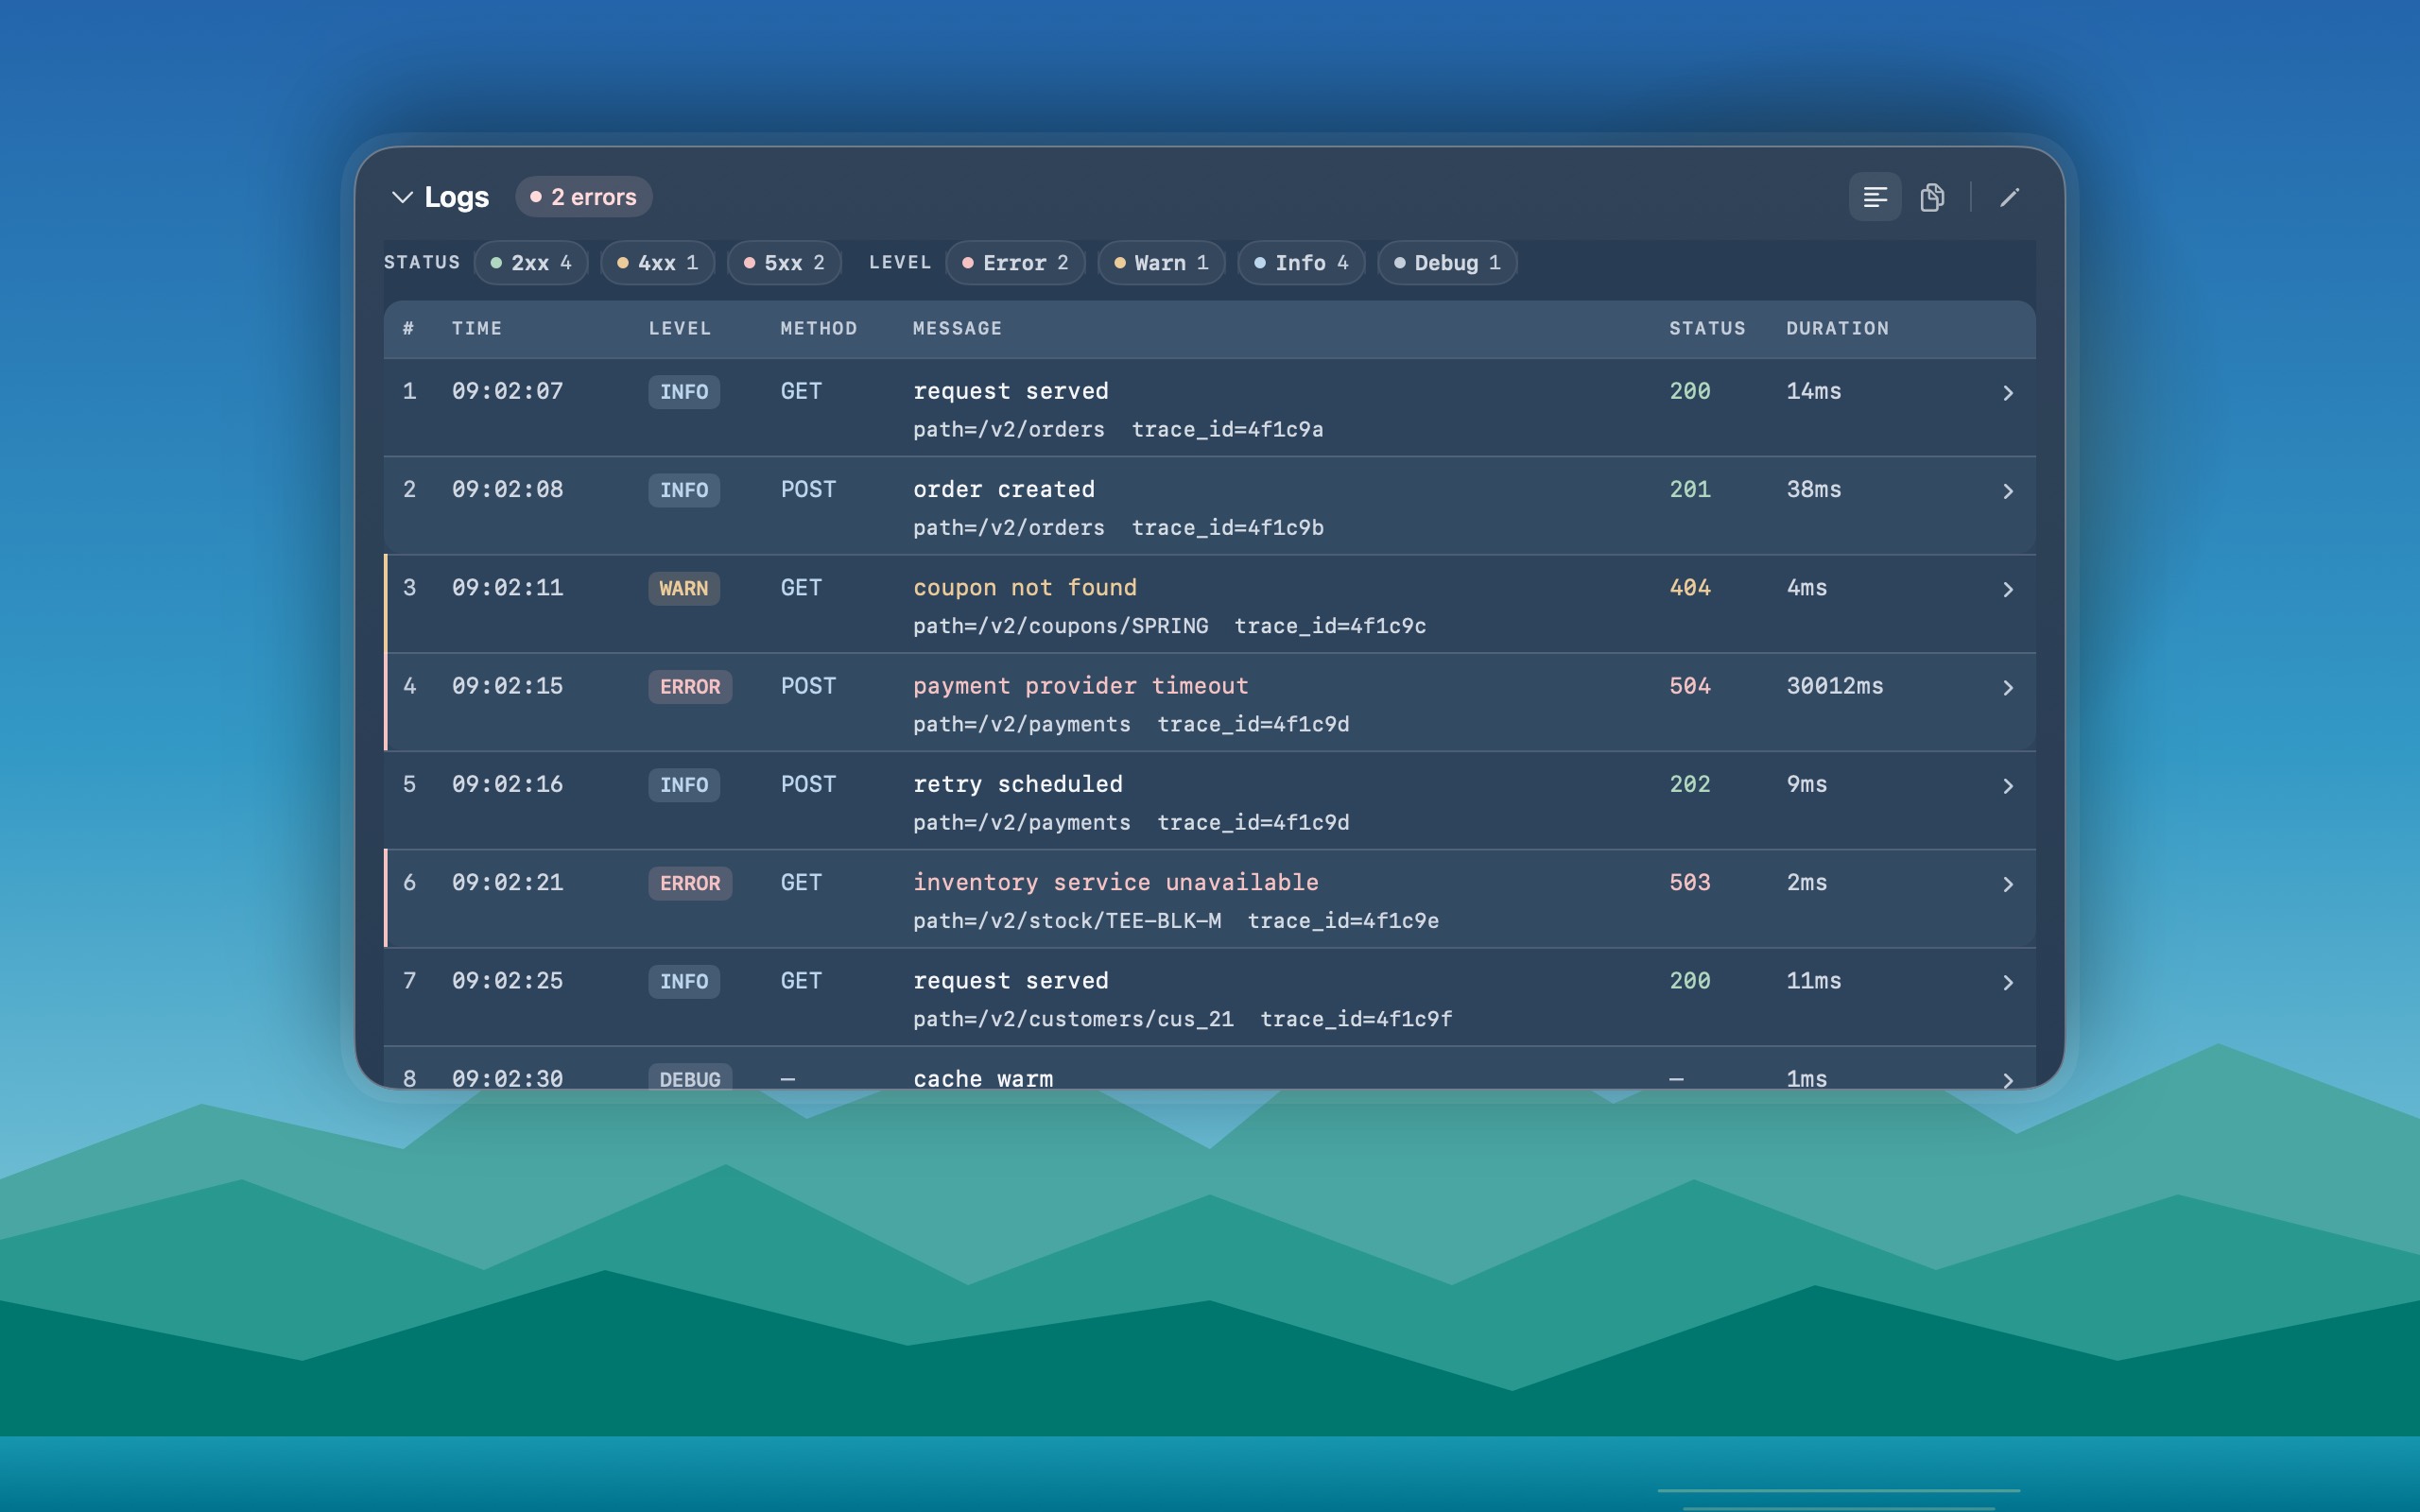Select message 'coupon not found'

click(x=1025, y=588)
